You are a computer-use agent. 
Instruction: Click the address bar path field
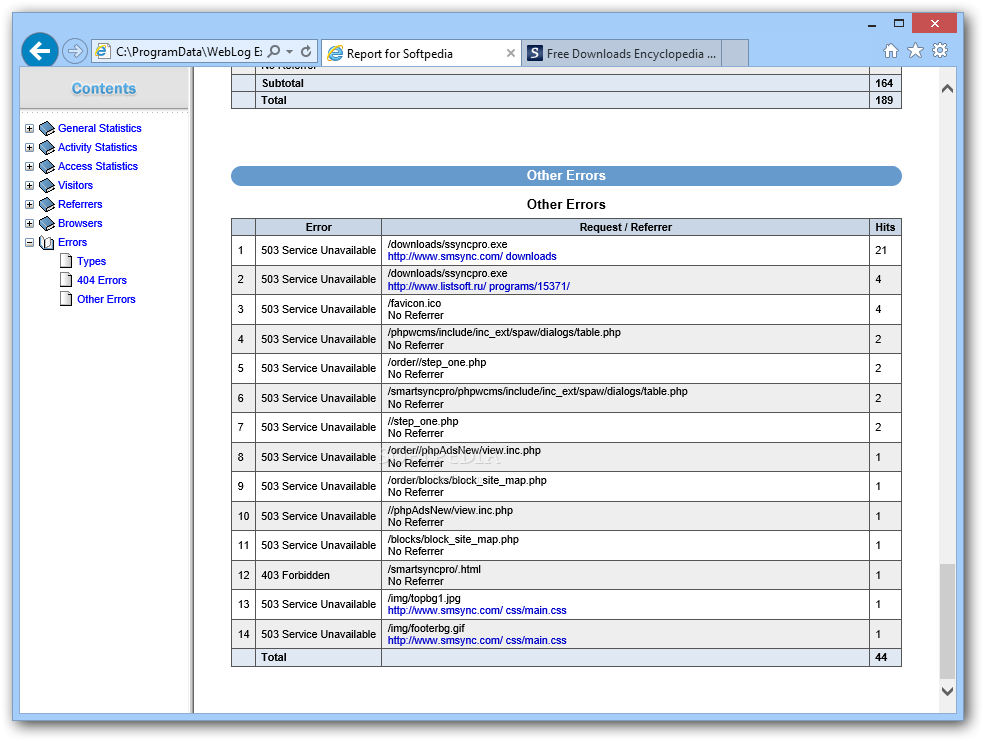pyautogui.click(x=188, y=51)
